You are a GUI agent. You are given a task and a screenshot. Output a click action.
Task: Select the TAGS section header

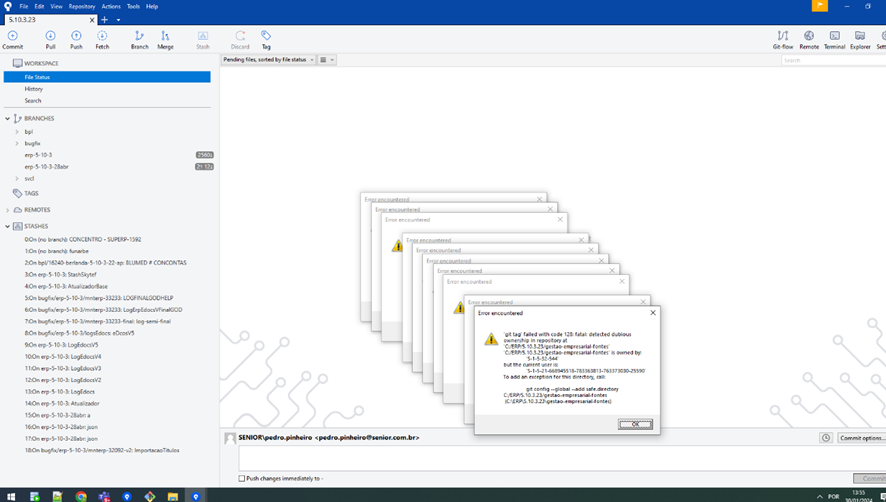click(31, 193)
